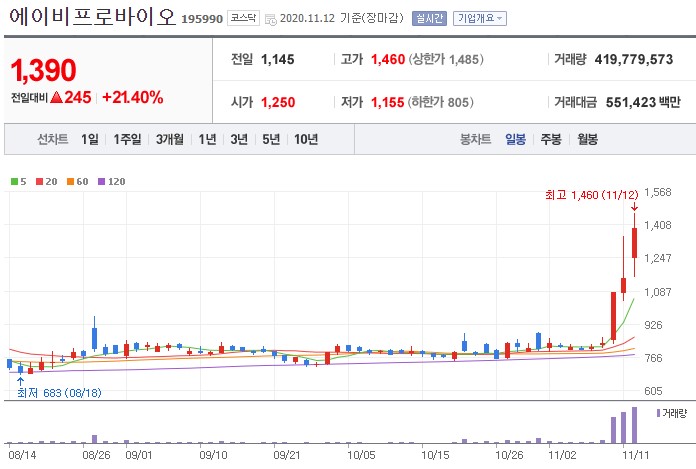This screenshot has width=696, height=469.
Task: Click the calendar icon beside 2020.11.12
Action: [x=271, y=19]
